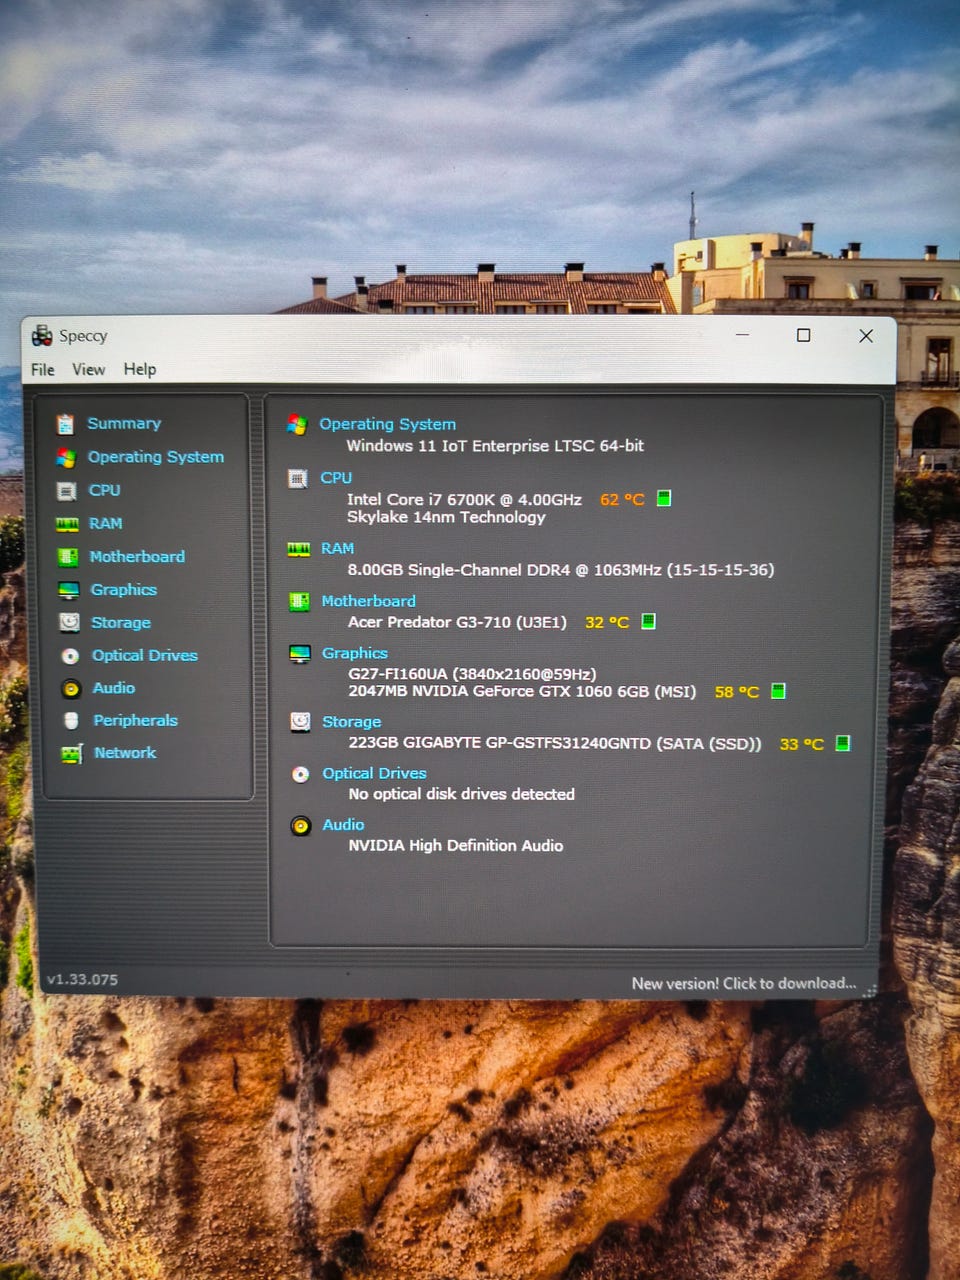960x1280 pixels.
Task: Select Graphics in the sidebar list
Action: point(124,590)
